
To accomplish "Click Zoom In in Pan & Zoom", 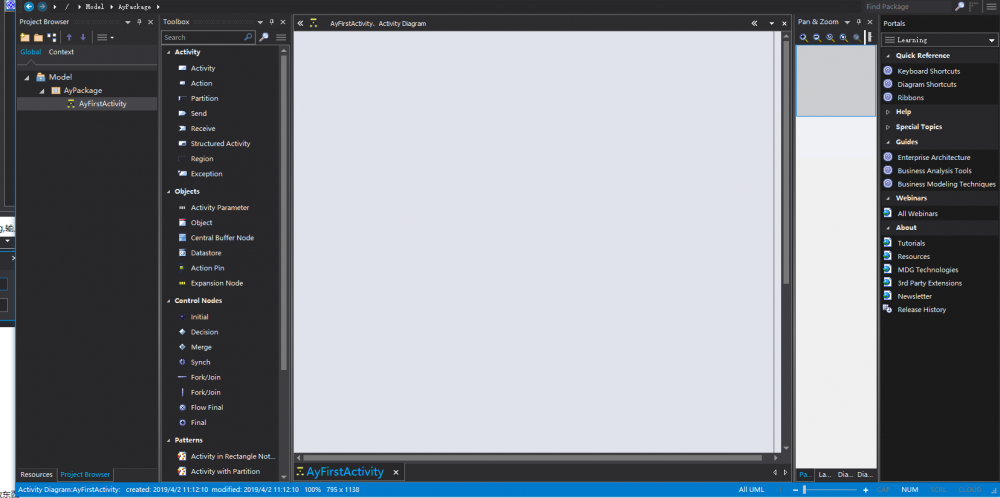I will 804,38.
